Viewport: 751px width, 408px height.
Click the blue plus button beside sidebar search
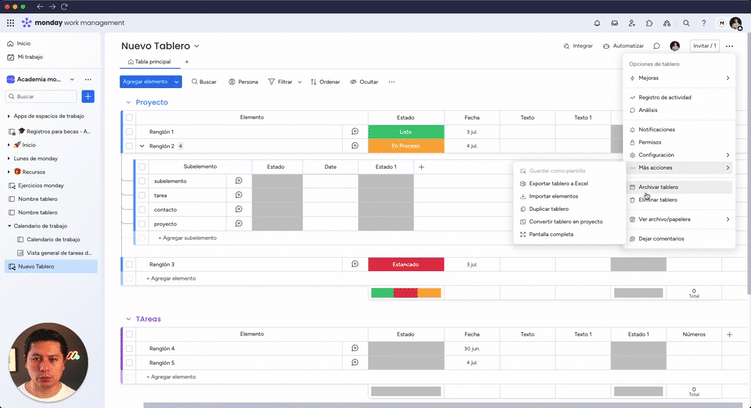(x=88, y=96)
